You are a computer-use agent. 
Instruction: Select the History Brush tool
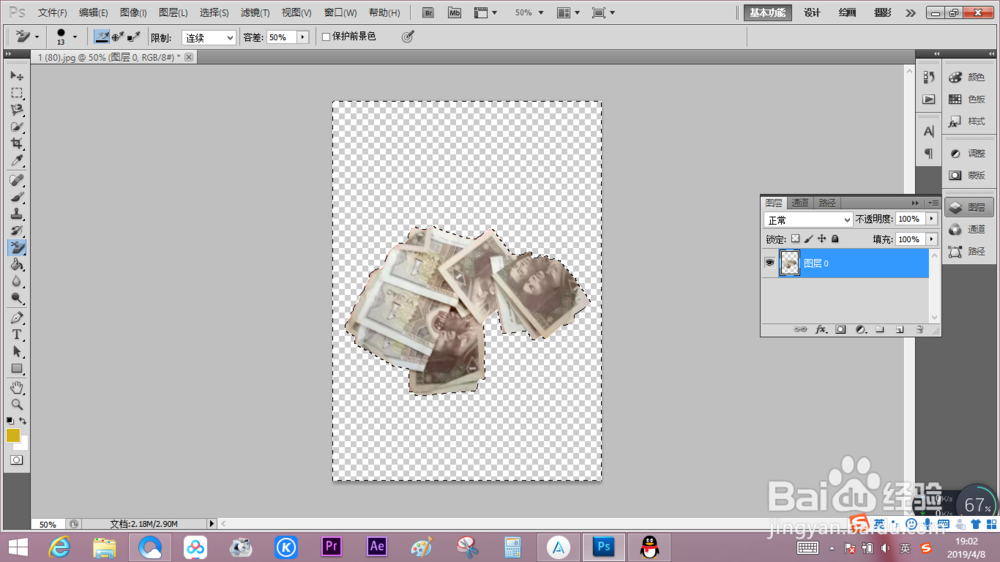tap(17, 231)
